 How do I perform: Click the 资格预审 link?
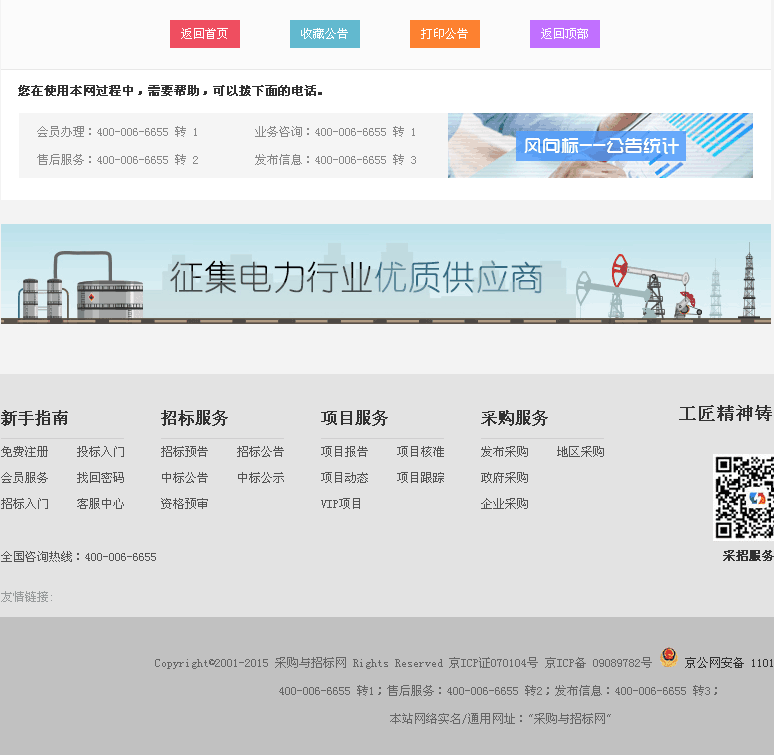pos(185,504)
